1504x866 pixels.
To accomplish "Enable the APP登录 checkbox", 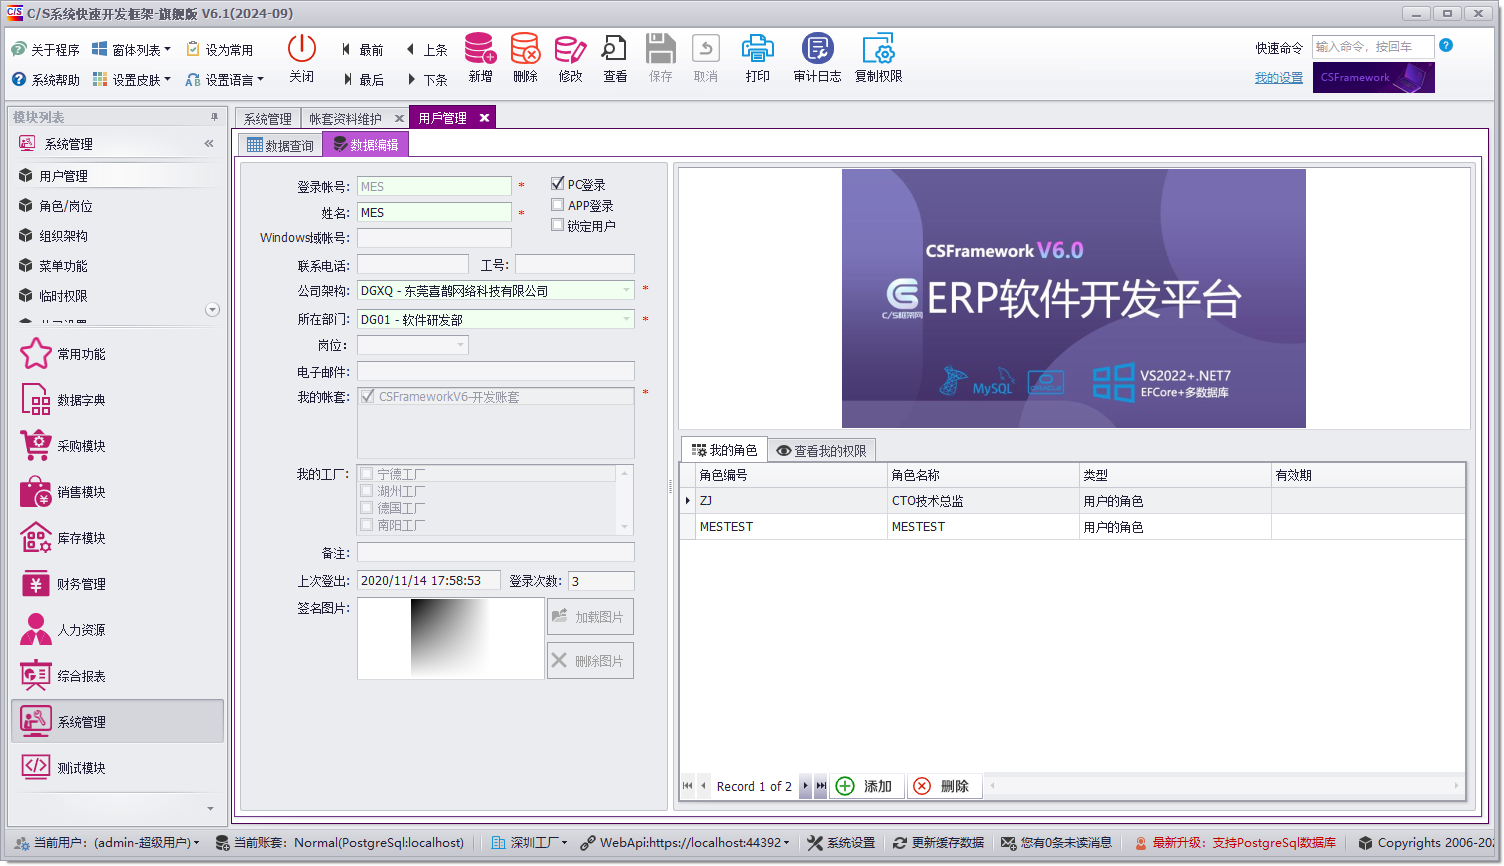I will point(557,204).
